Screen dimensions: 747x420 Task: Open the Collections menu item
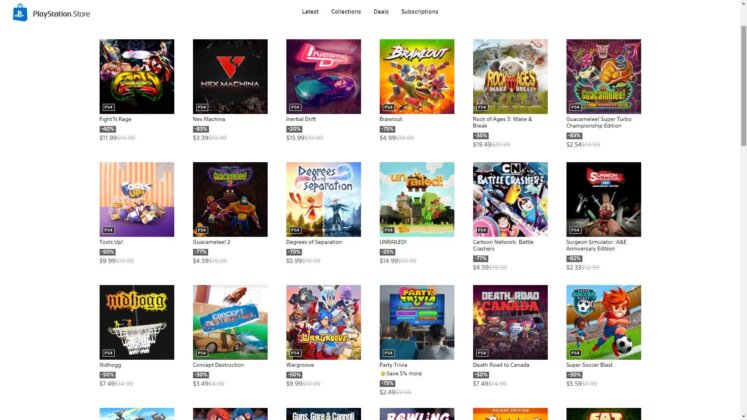pyautogui.click(x=346, y=11)
